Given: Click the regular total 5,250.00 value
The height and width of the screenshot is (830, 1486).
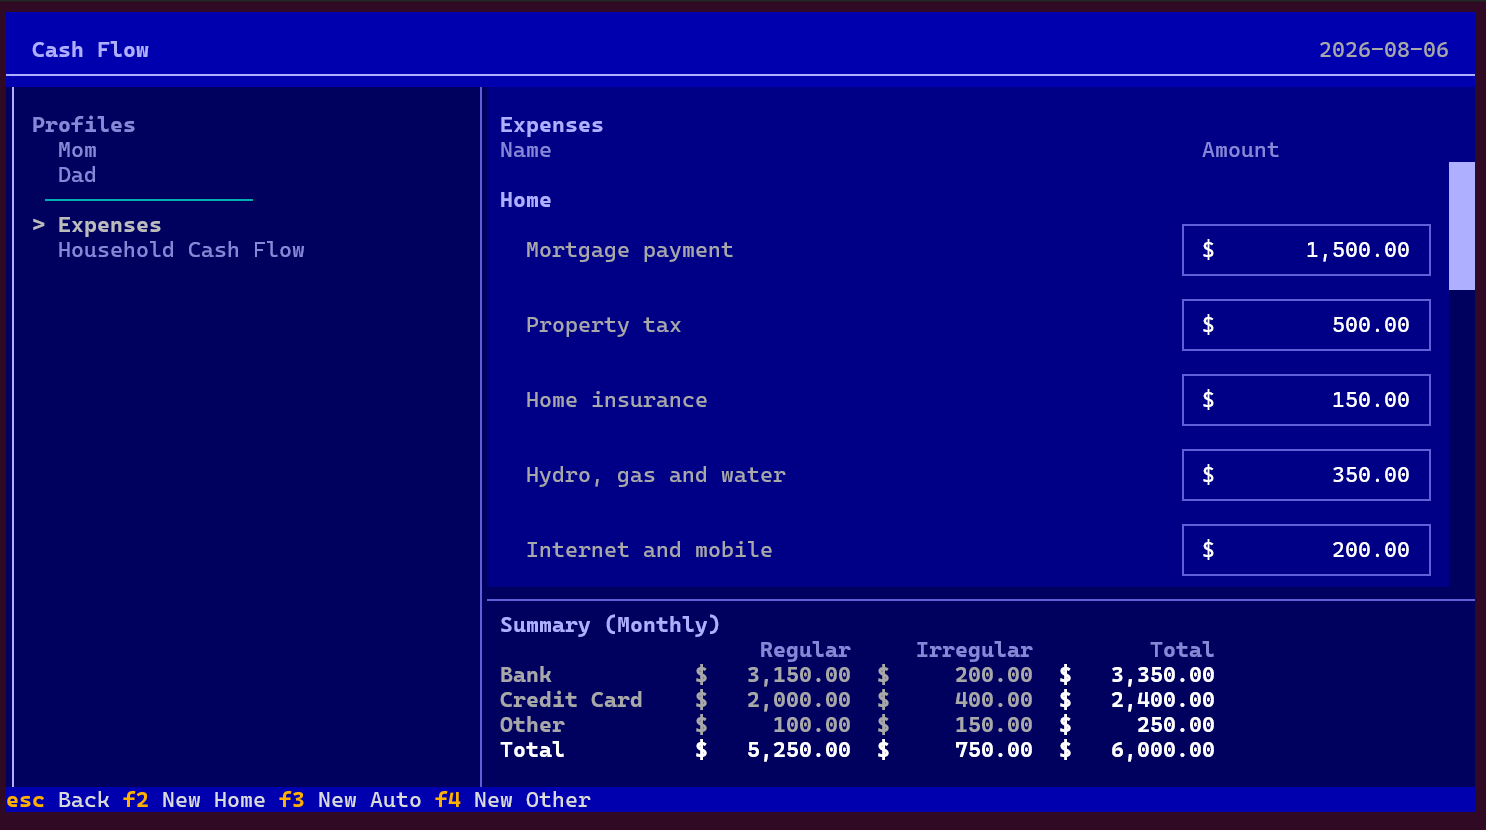Looking at the screenshot, I should point(798,750).
